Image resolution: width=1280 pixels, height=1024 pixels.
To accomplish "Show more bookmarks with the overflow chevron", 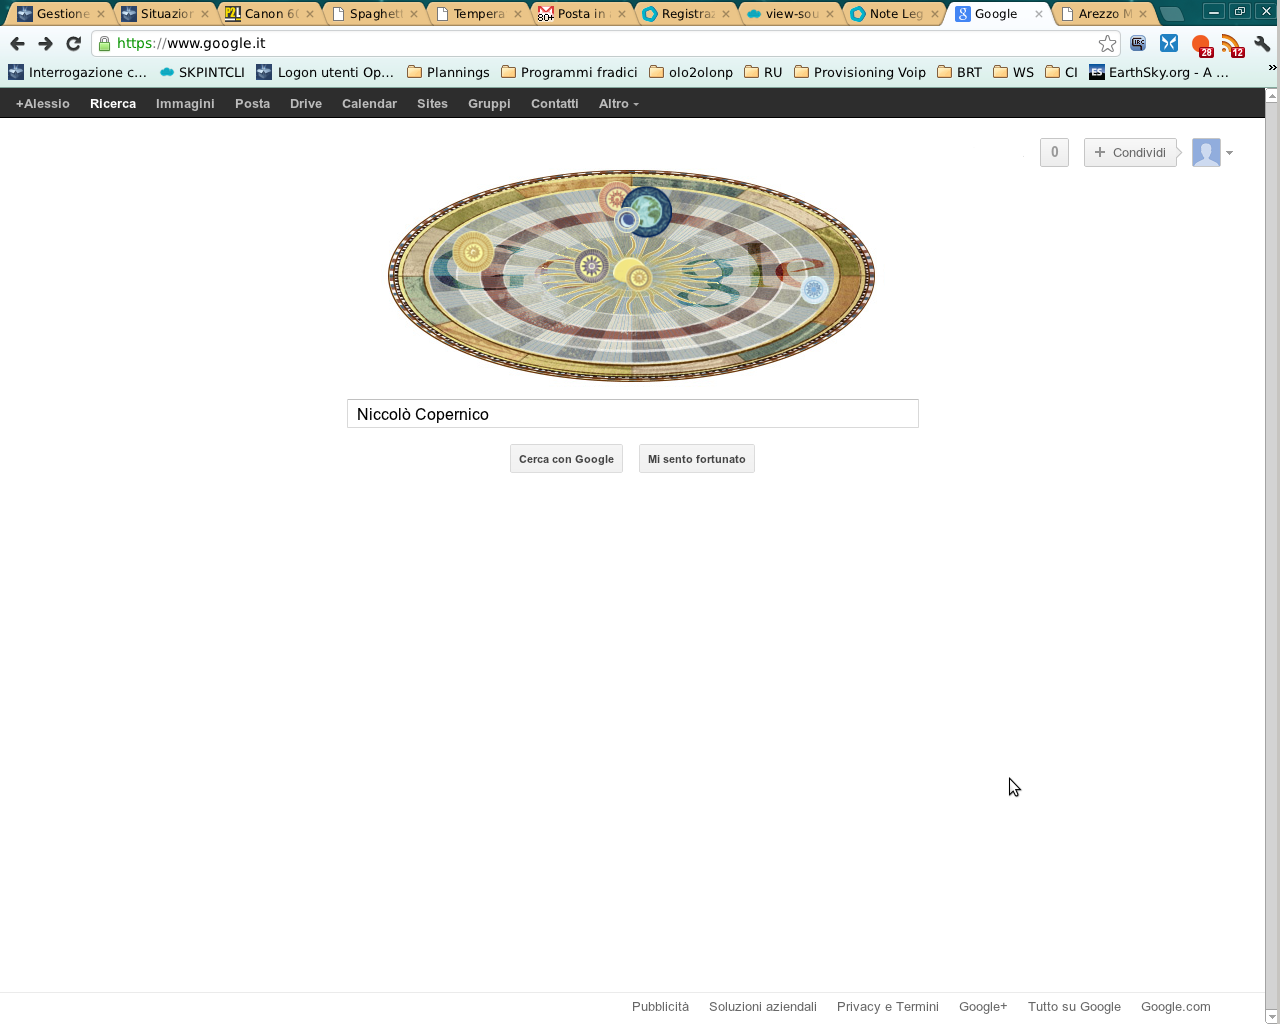I will [1272, 68].
